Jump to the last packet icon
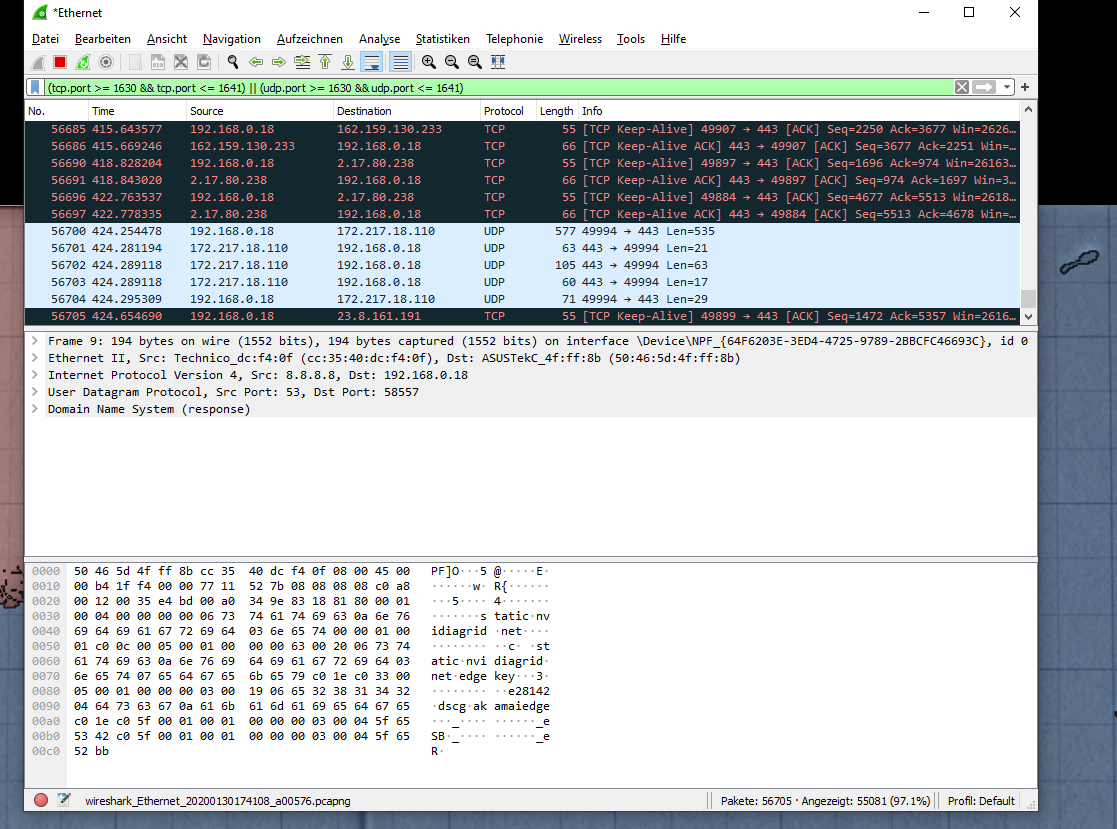This screenshot has height=829, width=1117. coord(348,63)
